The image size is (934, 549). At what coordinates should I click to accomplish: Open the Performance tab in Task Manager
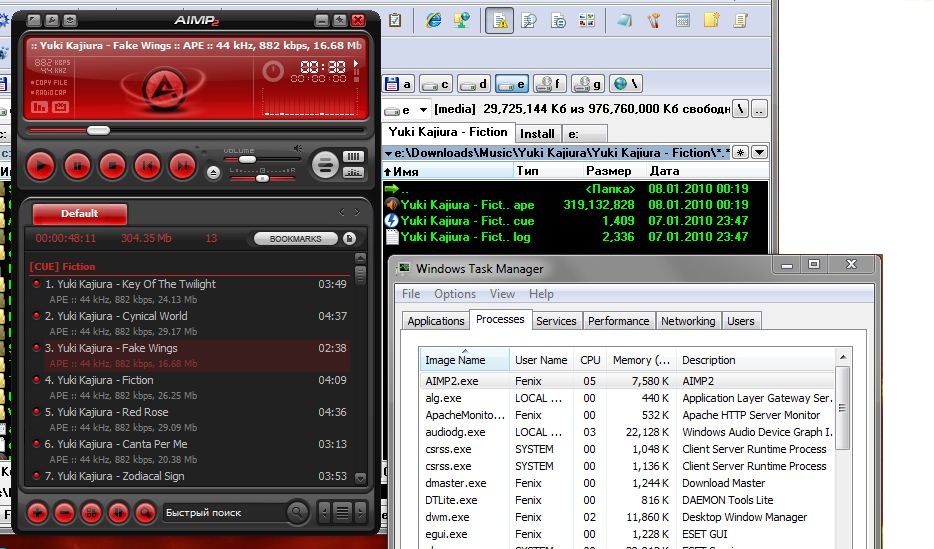tap(618, 321)
